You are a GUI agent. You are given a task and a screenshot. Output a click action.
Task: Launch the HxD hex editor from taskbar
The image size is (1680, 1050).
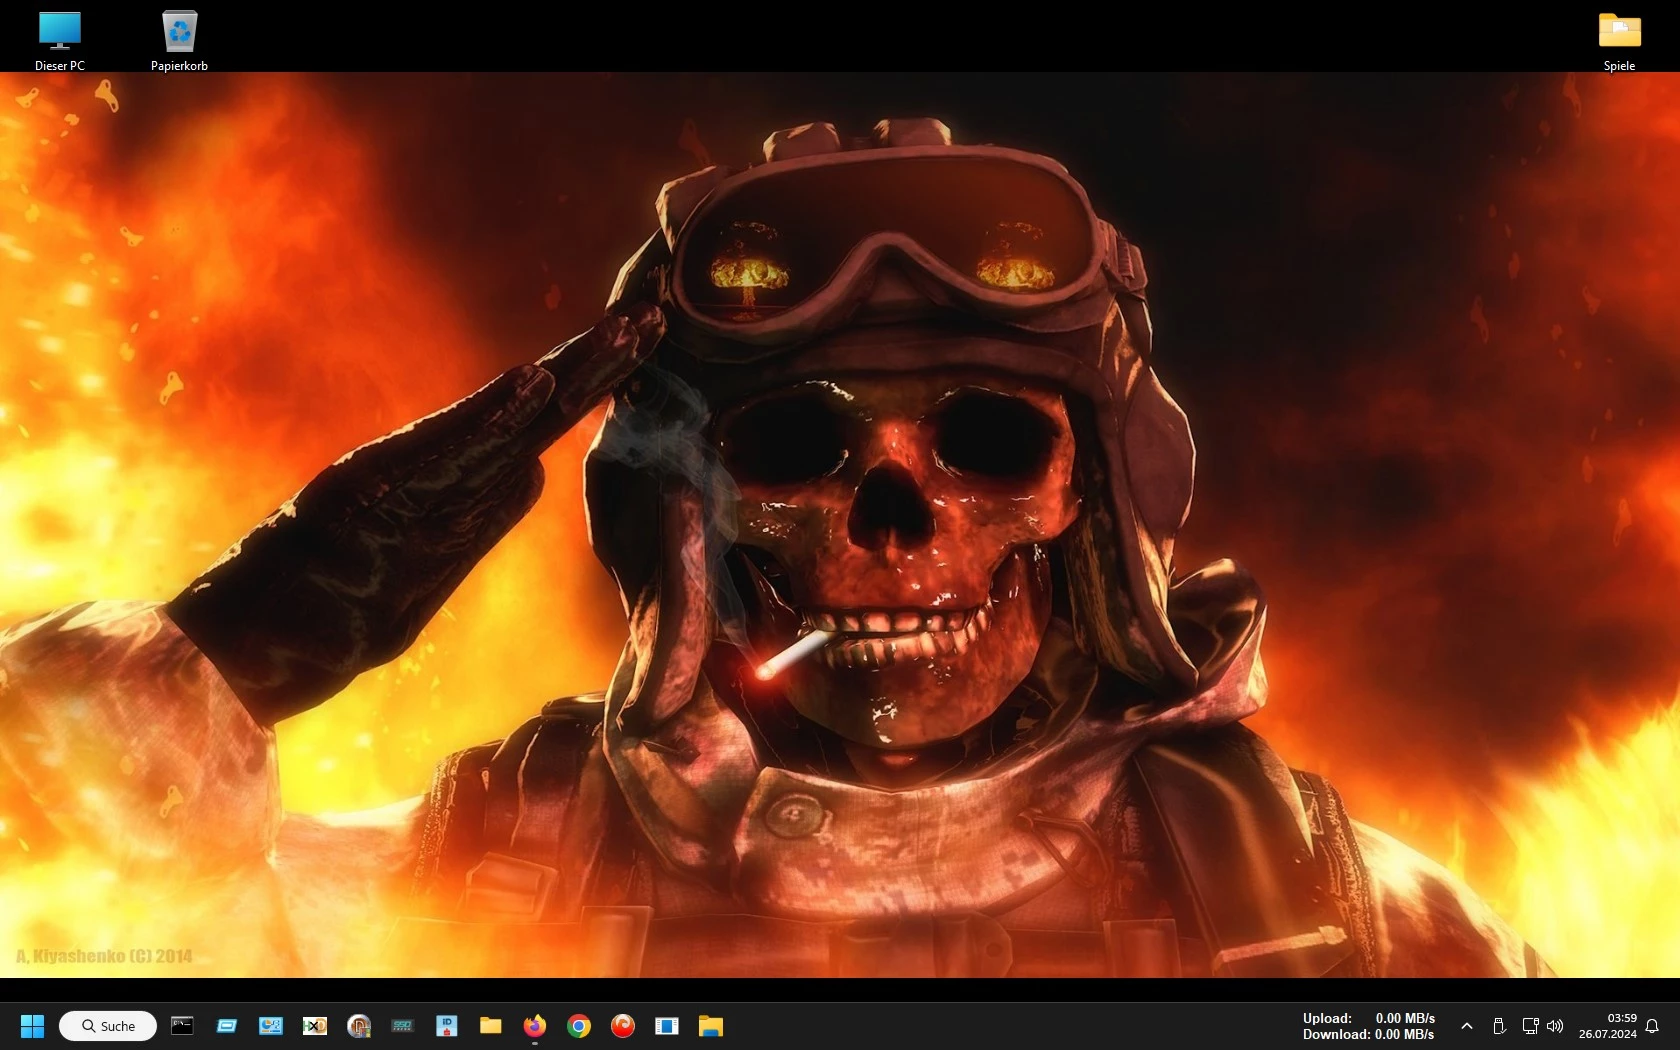coord(315,1025)
